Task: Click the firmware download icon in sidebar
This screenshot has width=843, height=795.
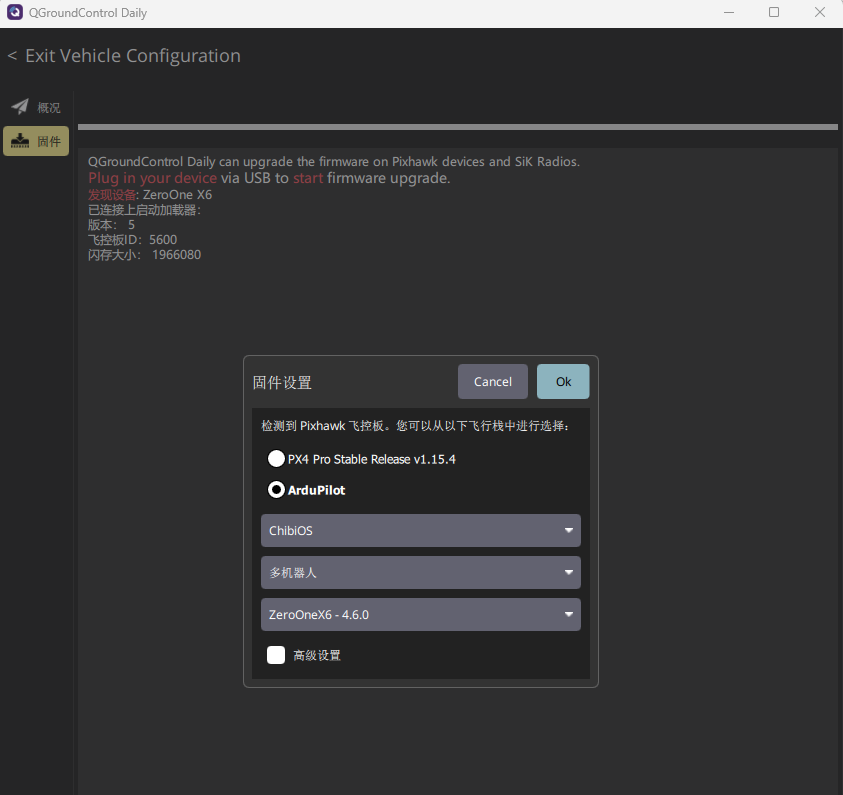Action: [x=20, y=141]
